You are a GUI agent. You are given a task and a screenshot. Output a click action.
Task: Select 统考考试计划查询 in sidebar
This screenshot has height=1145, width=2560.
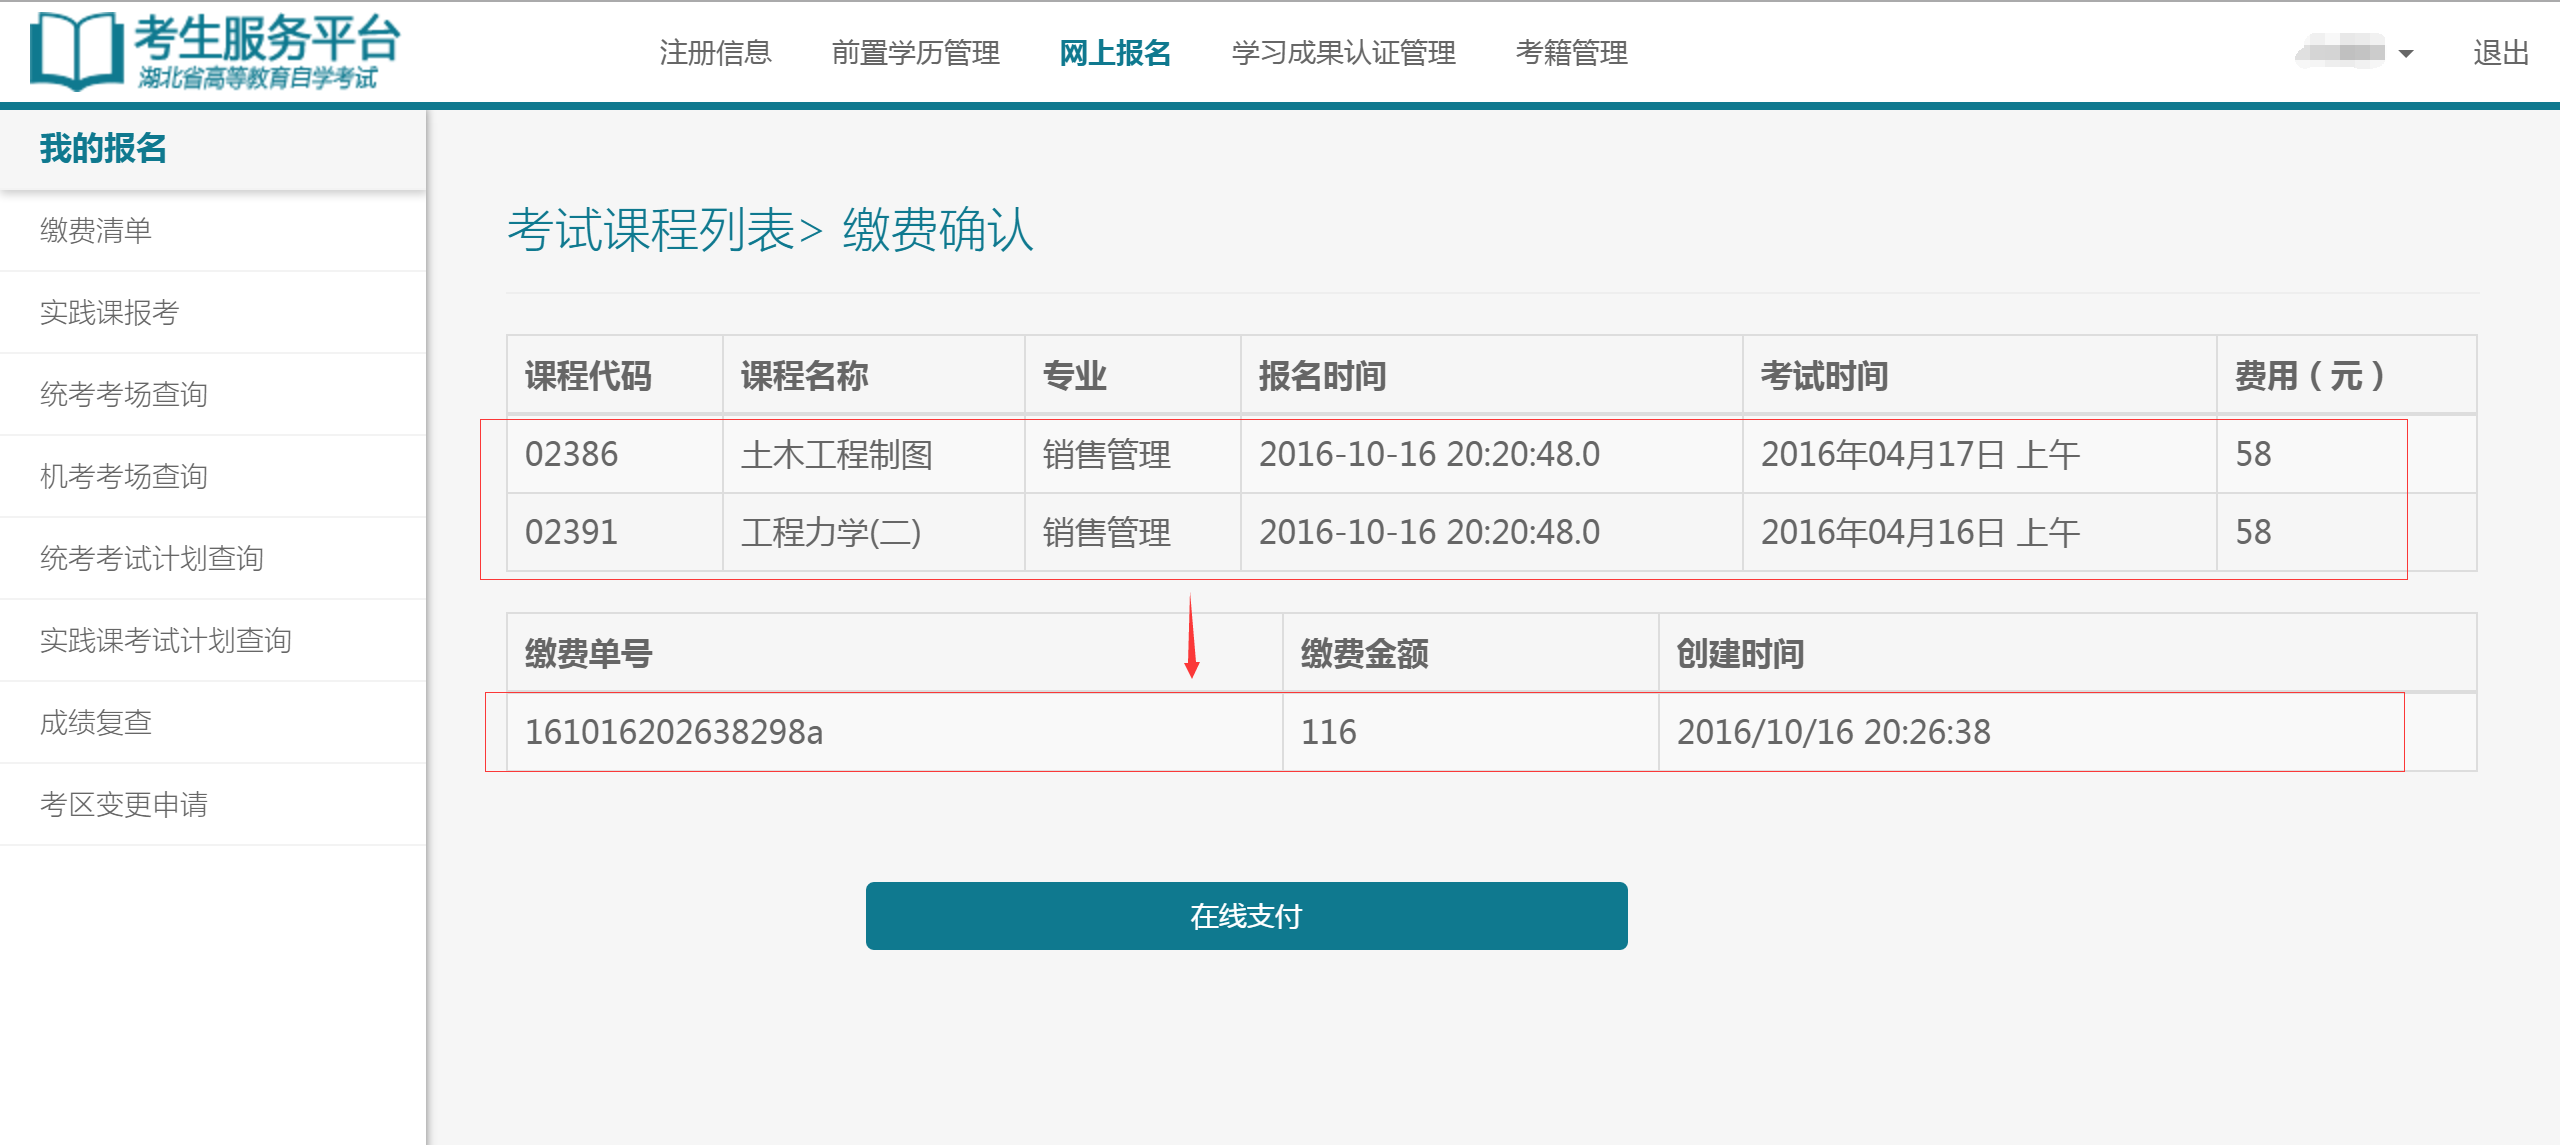coord(150,558)
